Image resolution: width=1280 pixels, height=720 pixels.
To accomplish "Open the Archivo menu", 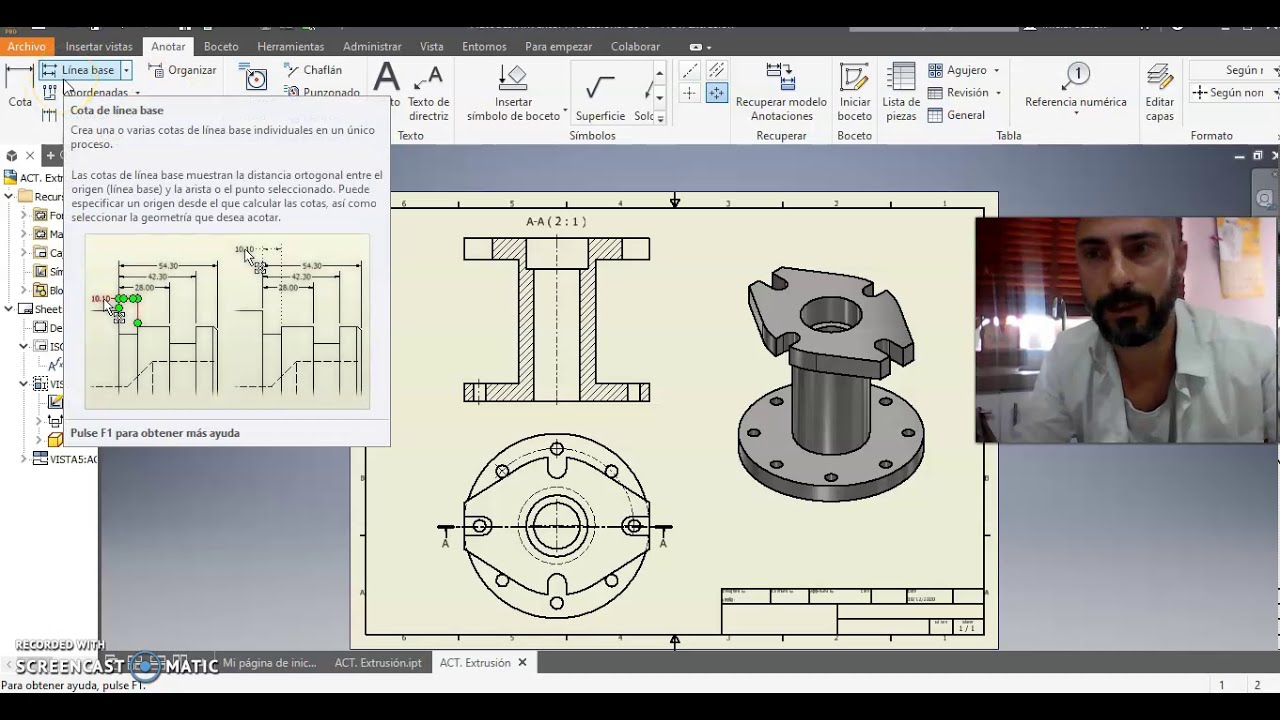I will point(26,46).
